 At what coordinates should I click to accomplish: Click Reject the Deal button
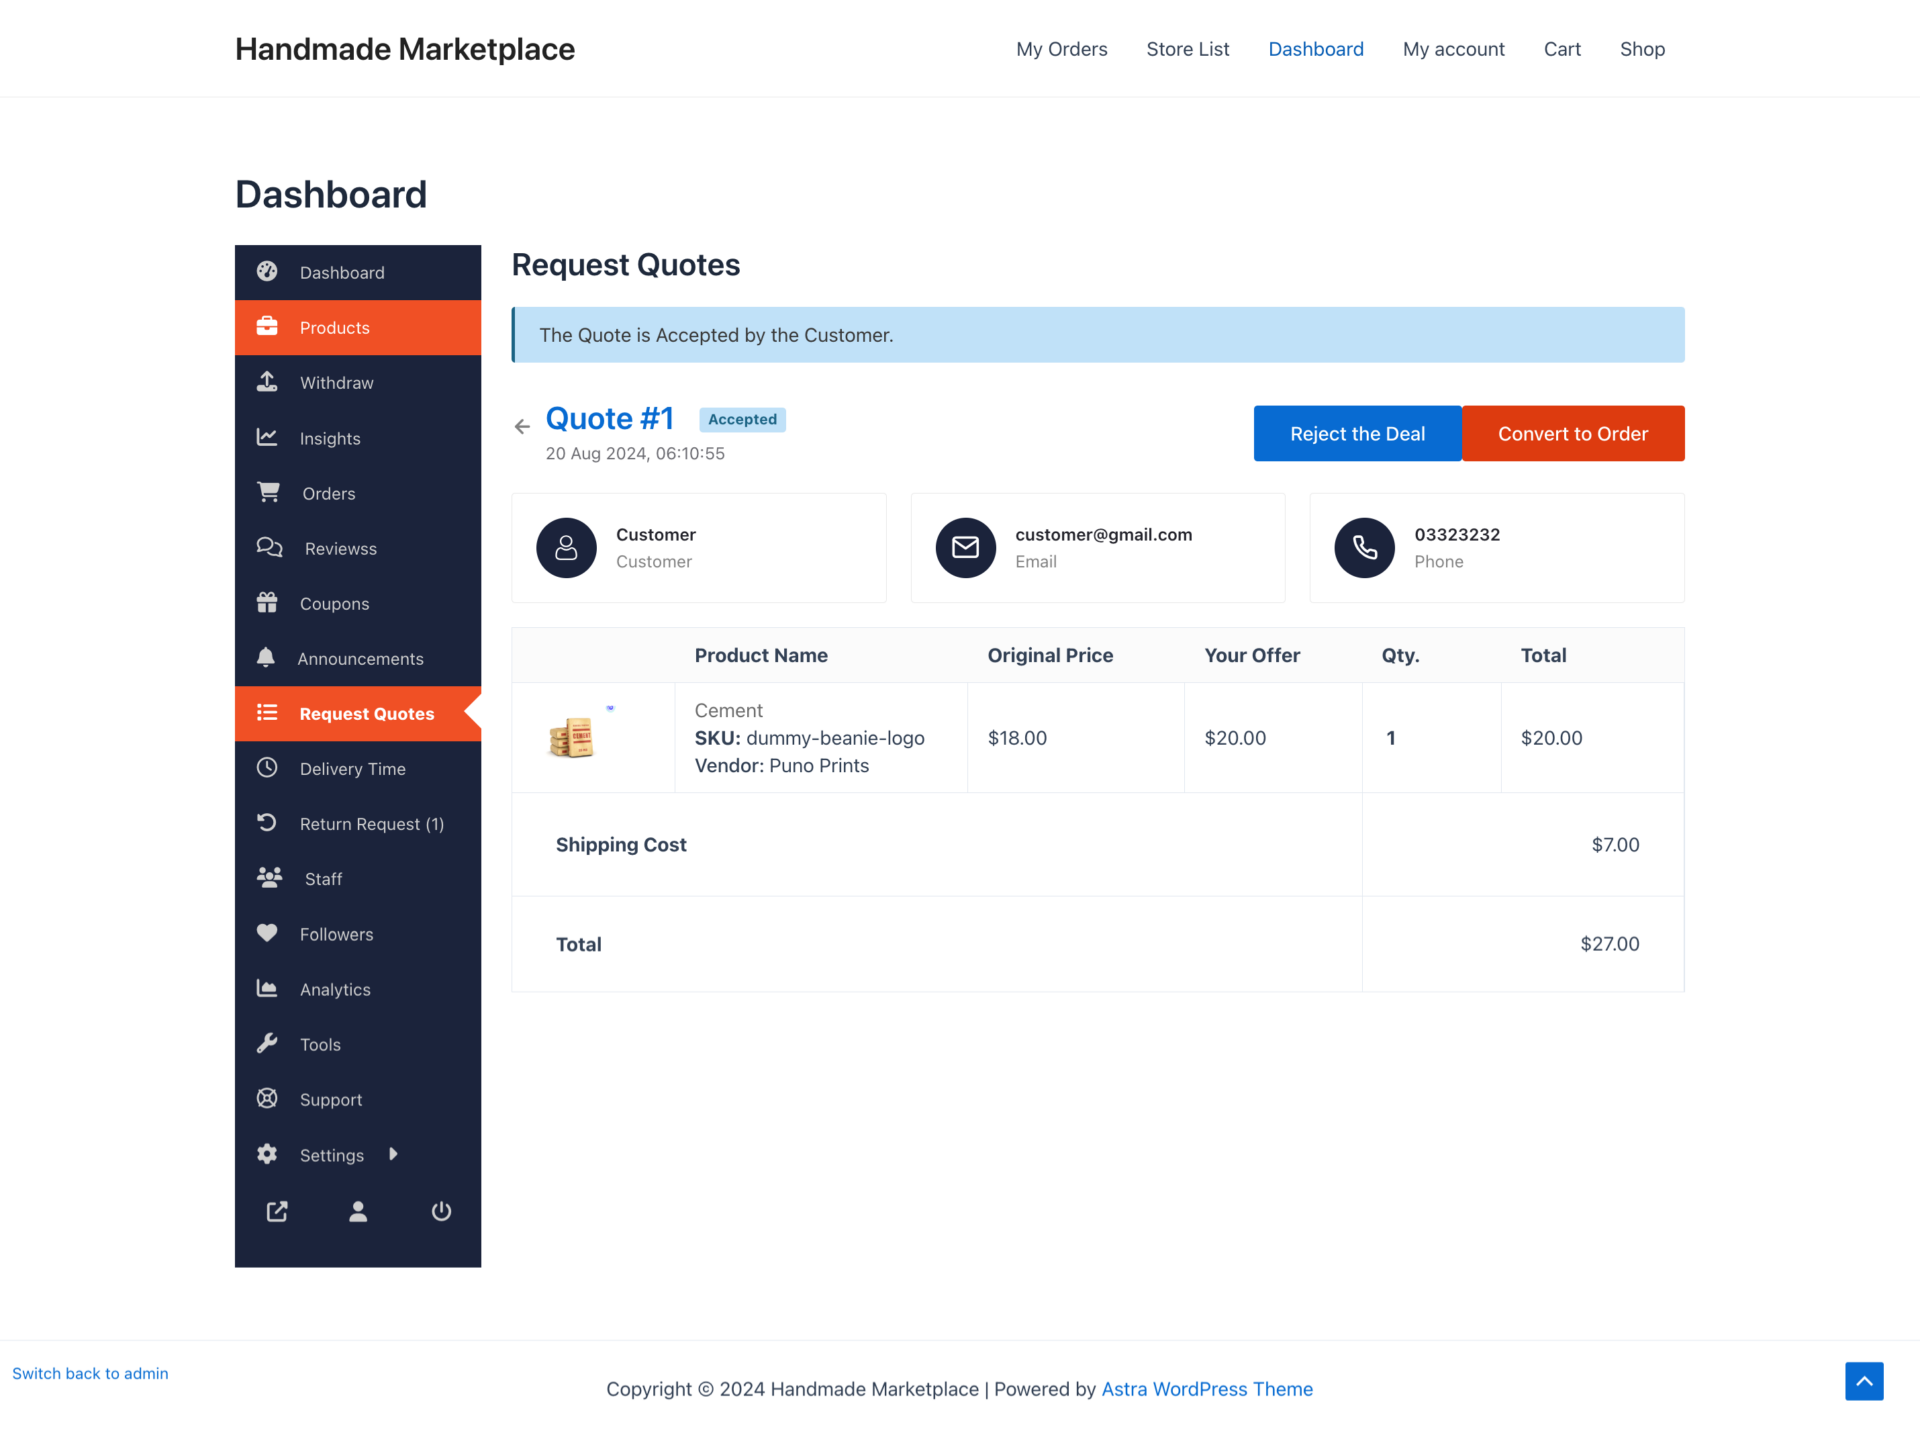1357,433
